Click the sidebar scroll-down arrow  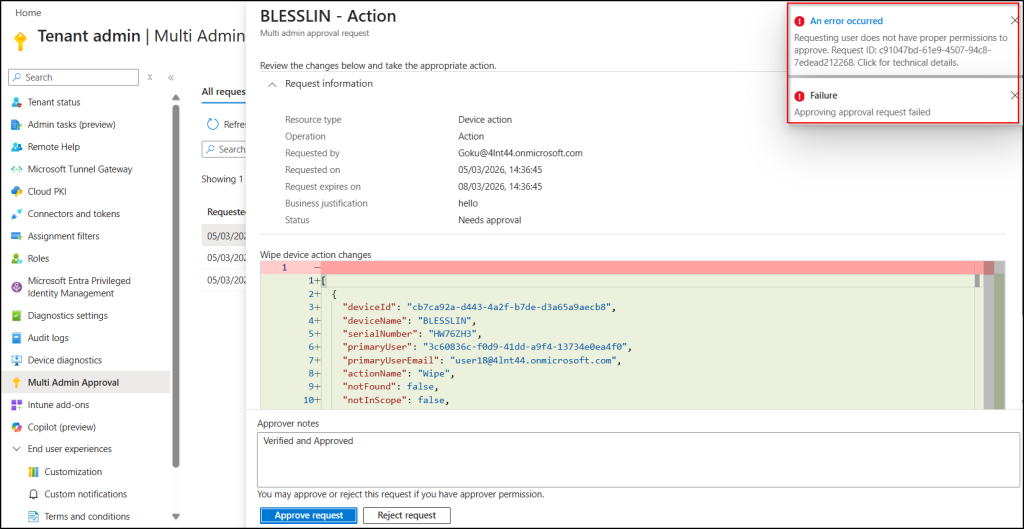[175, 516]
